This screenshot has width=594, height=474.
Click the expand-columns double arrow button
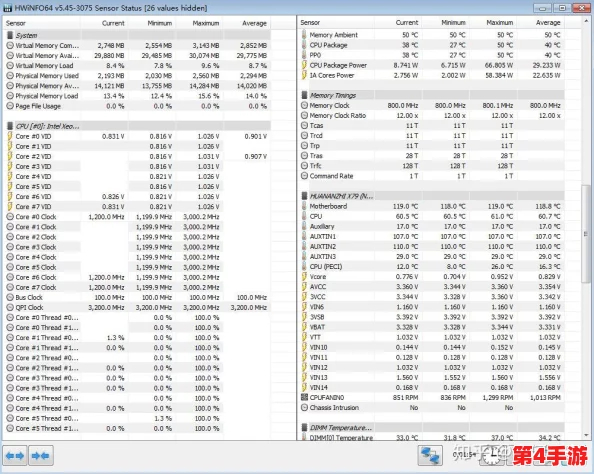point(15,455)
